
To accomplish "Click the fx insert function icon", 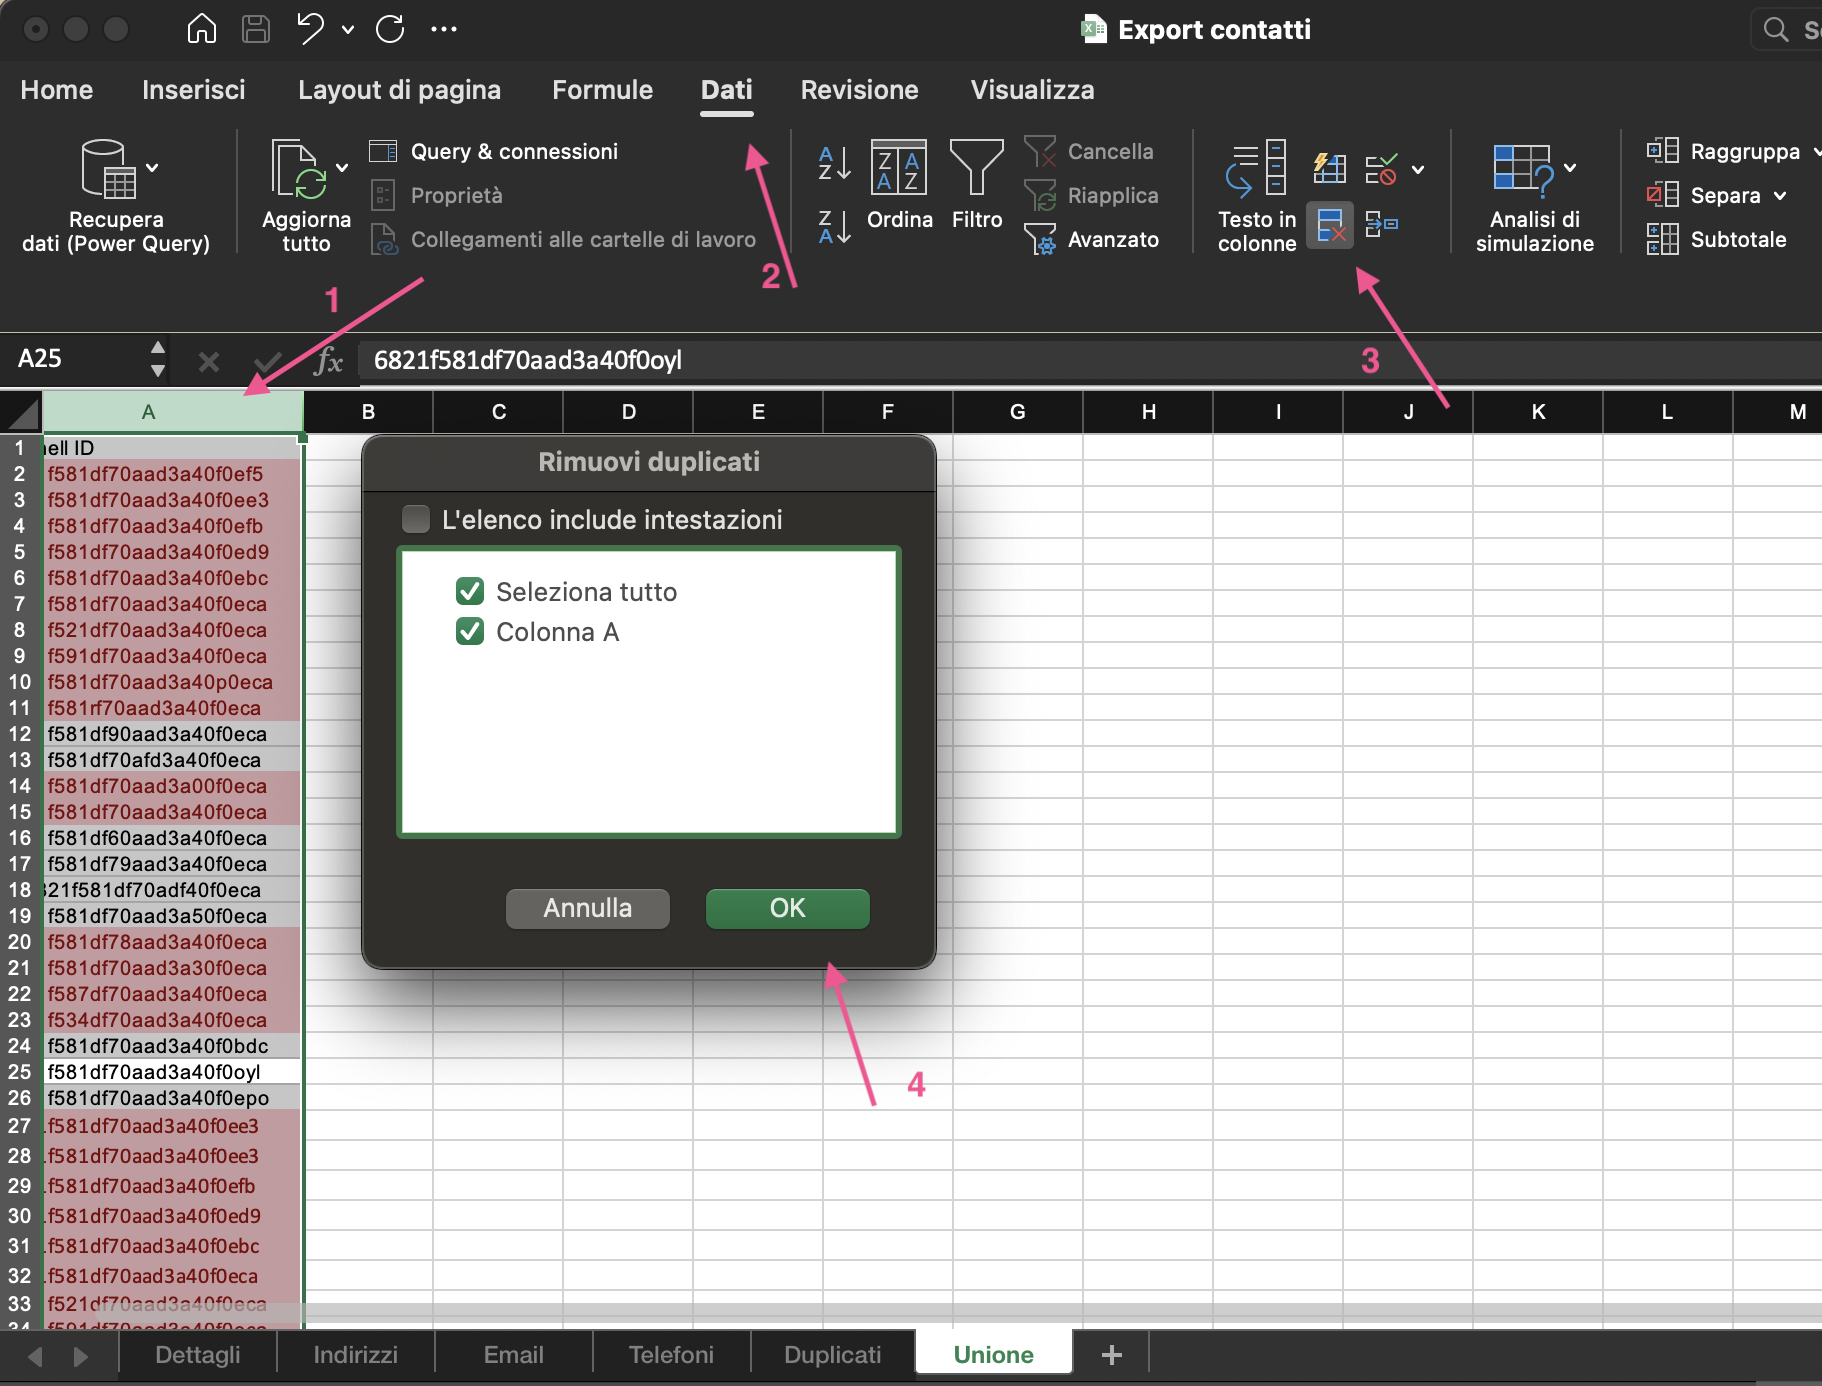I will 328,360.
